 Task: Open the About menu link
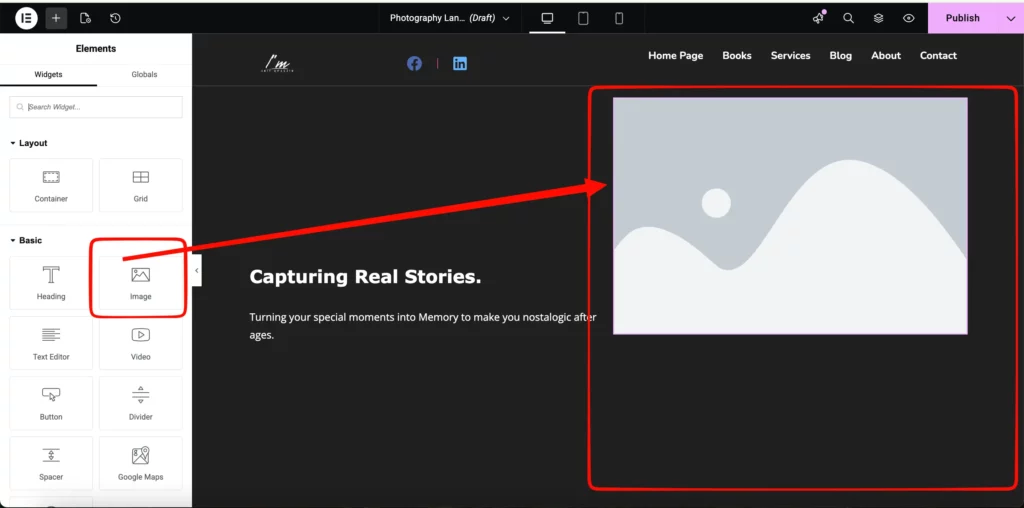(x=886, y=56)
